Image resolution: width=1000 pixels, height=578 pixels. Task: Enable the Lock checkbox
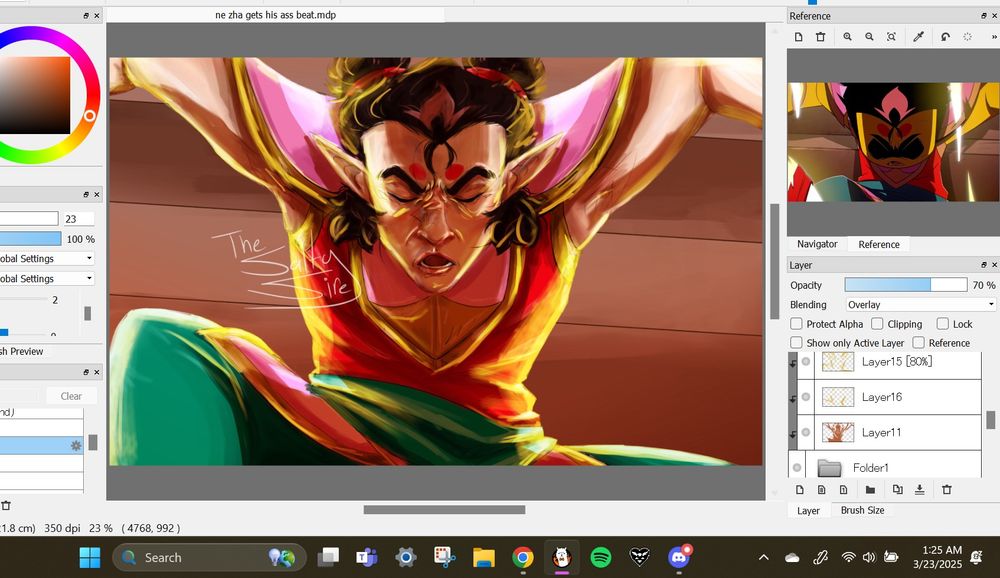click(x=943, y=324)
